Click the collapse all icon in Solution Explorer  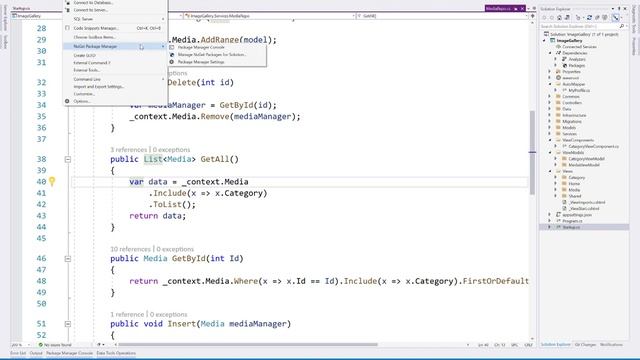597,18
